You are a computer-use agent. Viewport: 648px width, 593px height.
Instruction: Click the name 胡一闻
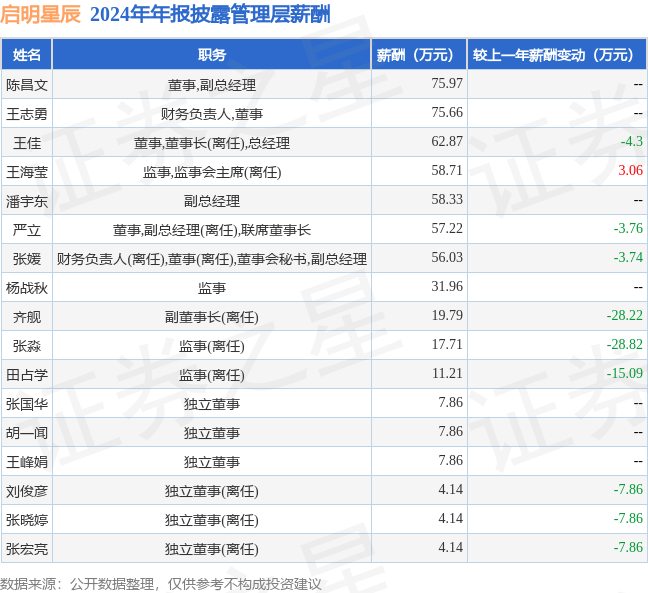pos(27,433)
